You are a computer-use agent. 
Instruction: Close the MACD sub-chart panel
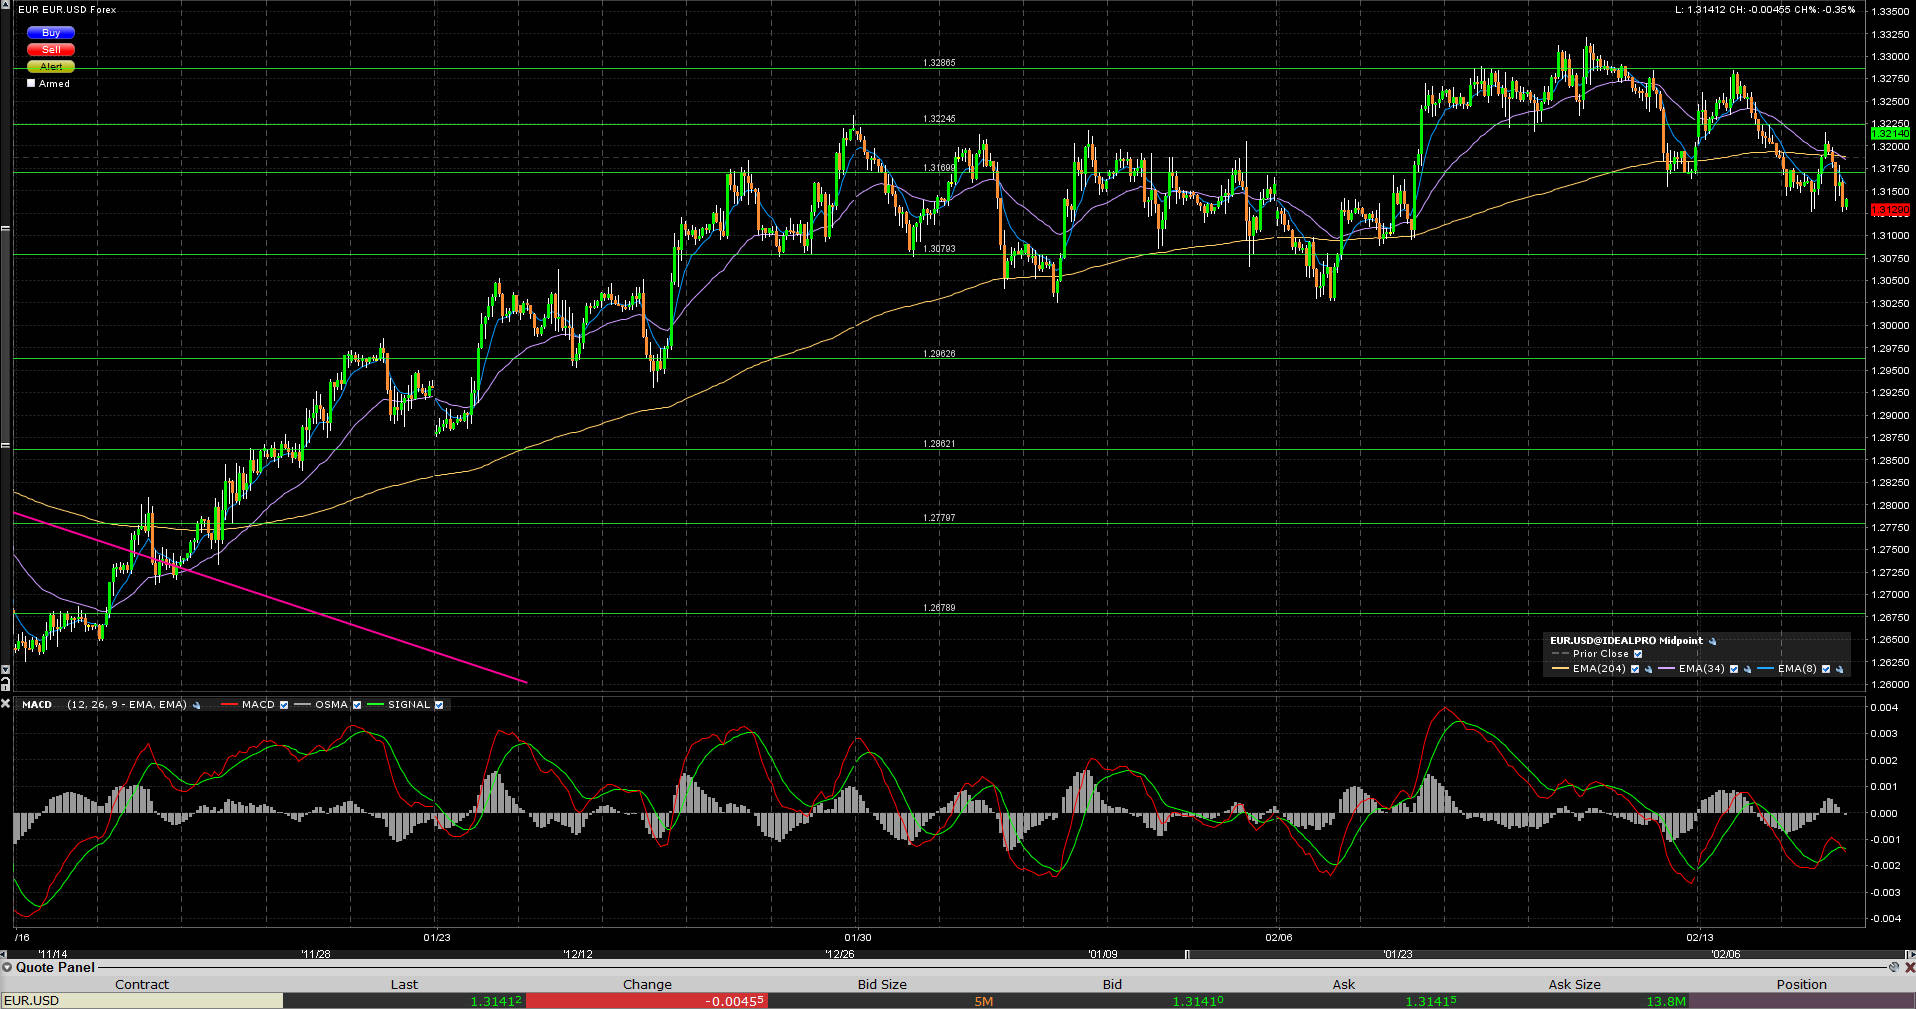click(x=6, y=704)
